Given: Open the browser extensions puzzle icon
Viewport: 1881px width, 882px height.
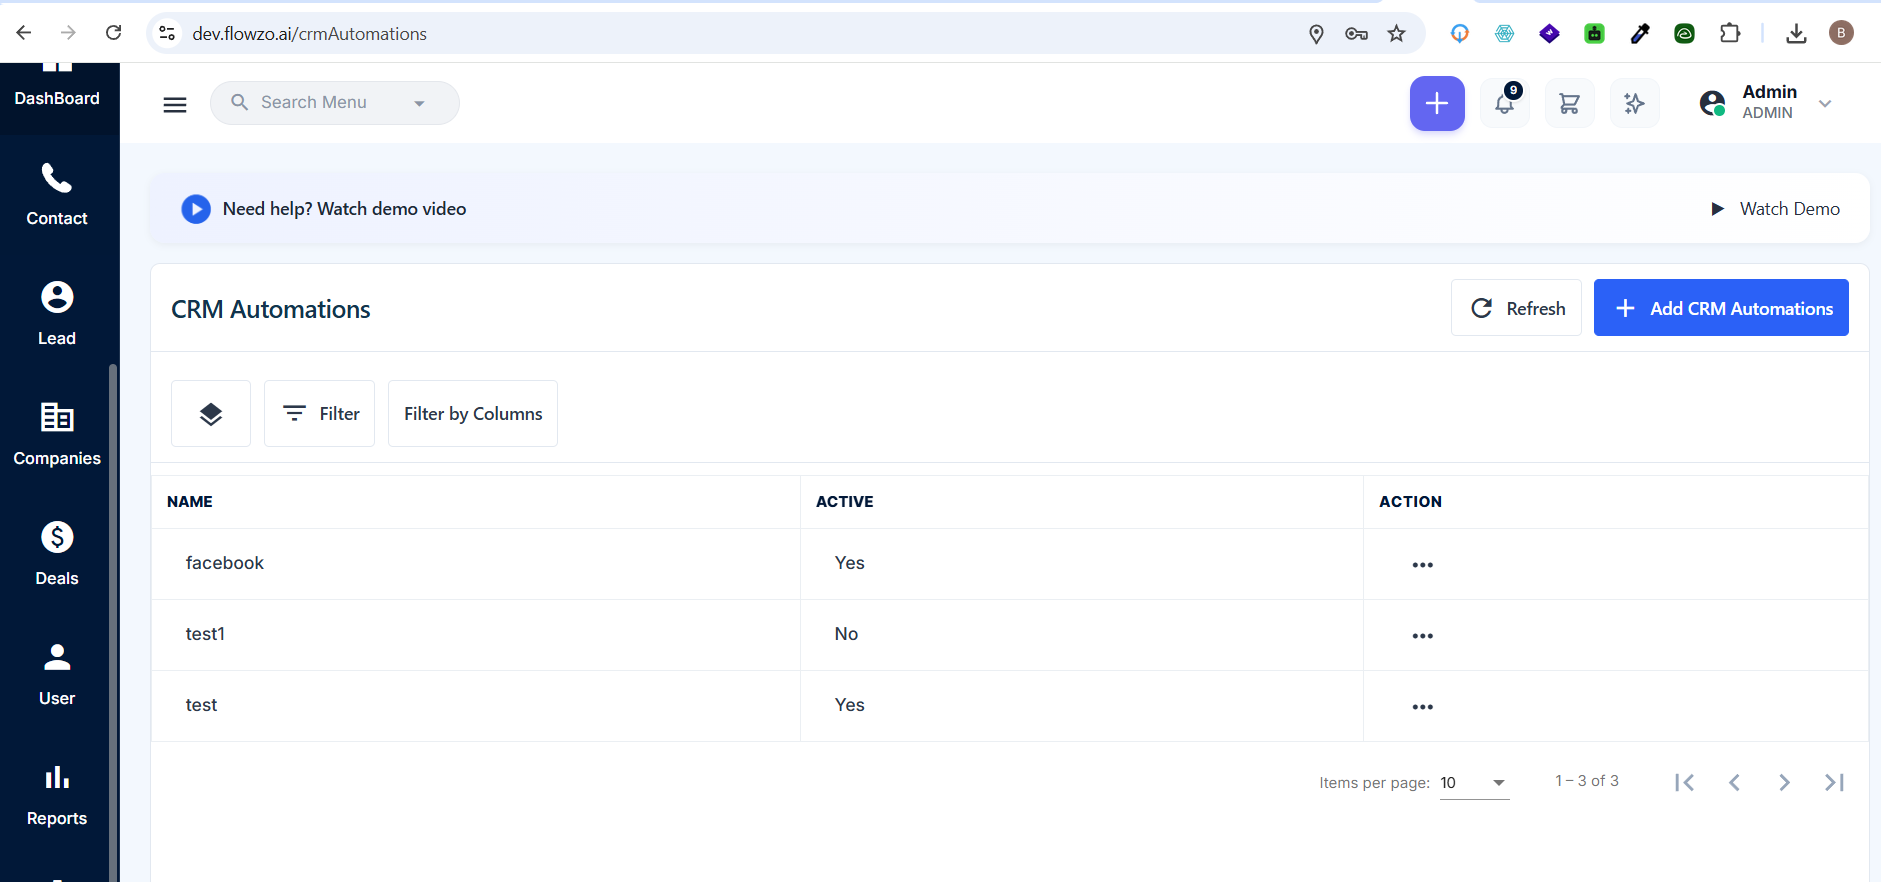Looking at the screenshot, I should click(x=1730, y=34).
